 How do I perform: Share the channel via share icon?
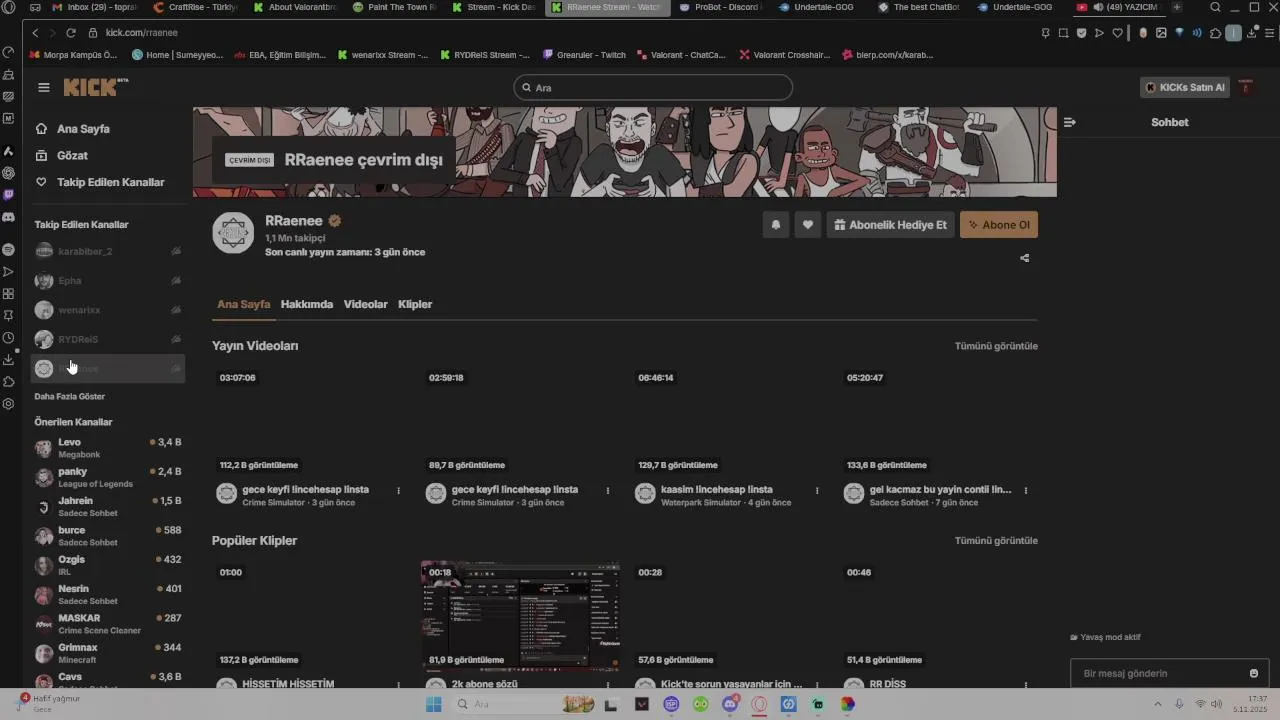pyautogui.click(x=1024, y=258)
